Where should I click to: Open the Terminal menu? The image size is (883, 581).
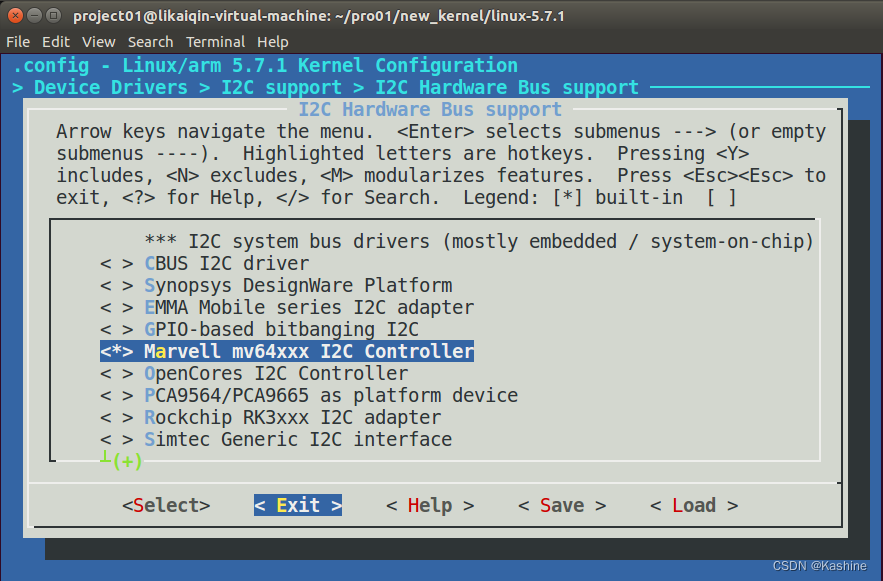click(216, 42)
